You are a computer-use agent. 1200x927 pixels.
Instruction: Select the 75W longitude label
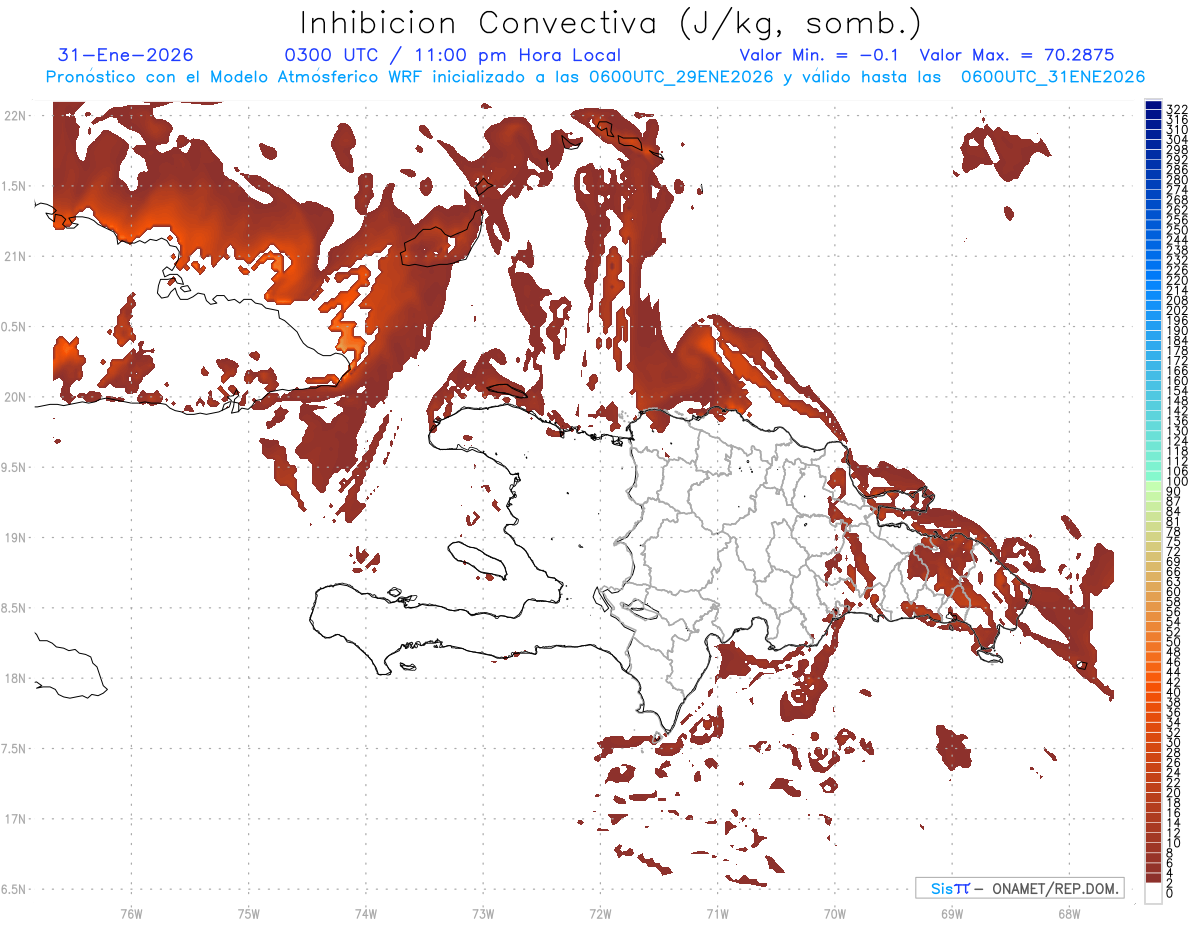[249, 913]
